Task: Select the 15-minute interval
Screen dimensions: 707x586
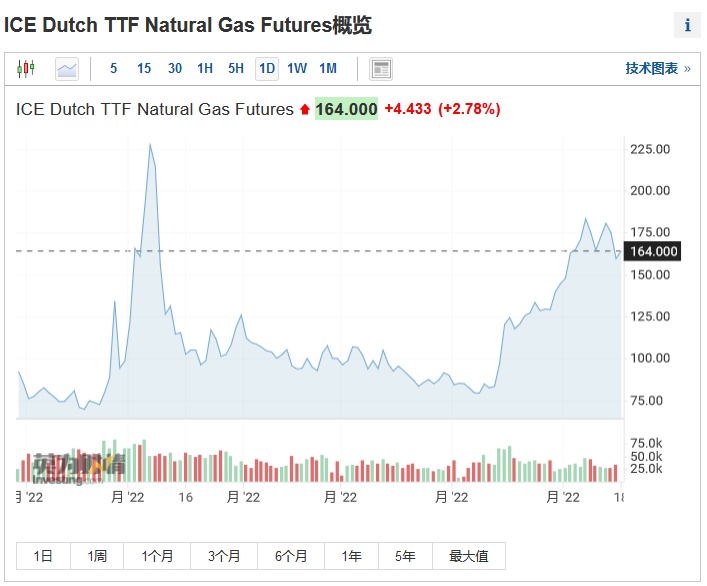Action: coord(144,69)
